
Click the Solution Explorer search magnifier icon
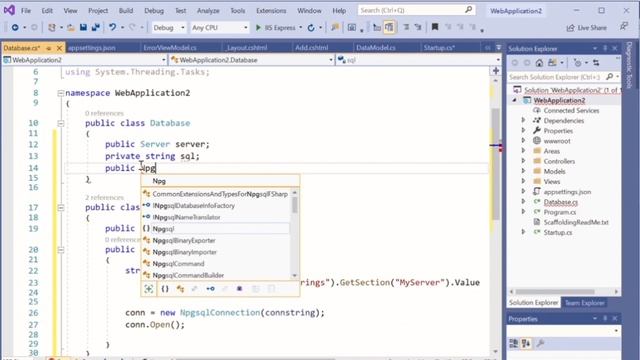tap(609, 77)
